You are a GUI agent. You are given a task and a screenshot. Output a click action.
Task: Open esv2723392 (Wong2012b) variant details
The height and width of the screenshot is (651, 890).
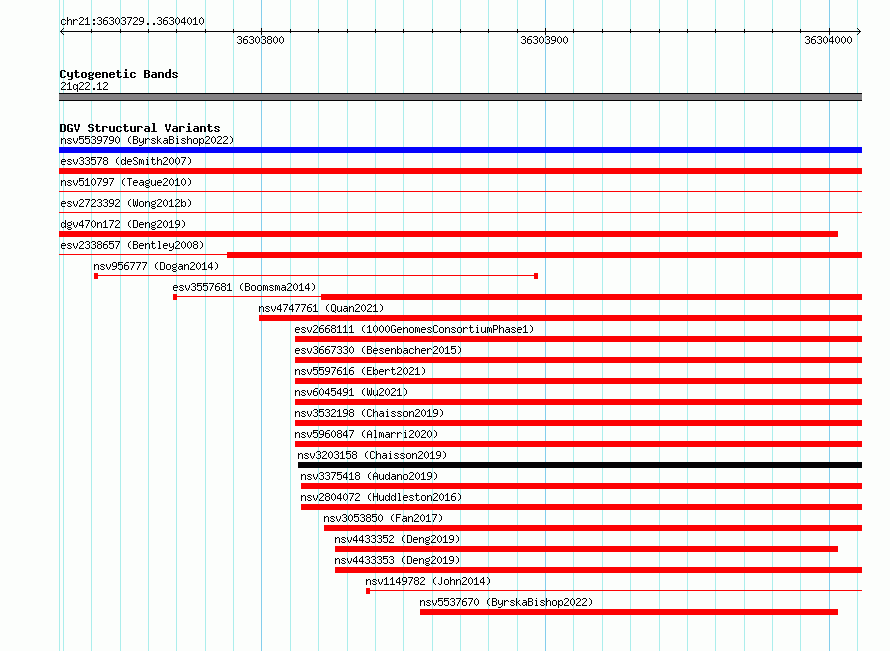[x=126, y=203]
